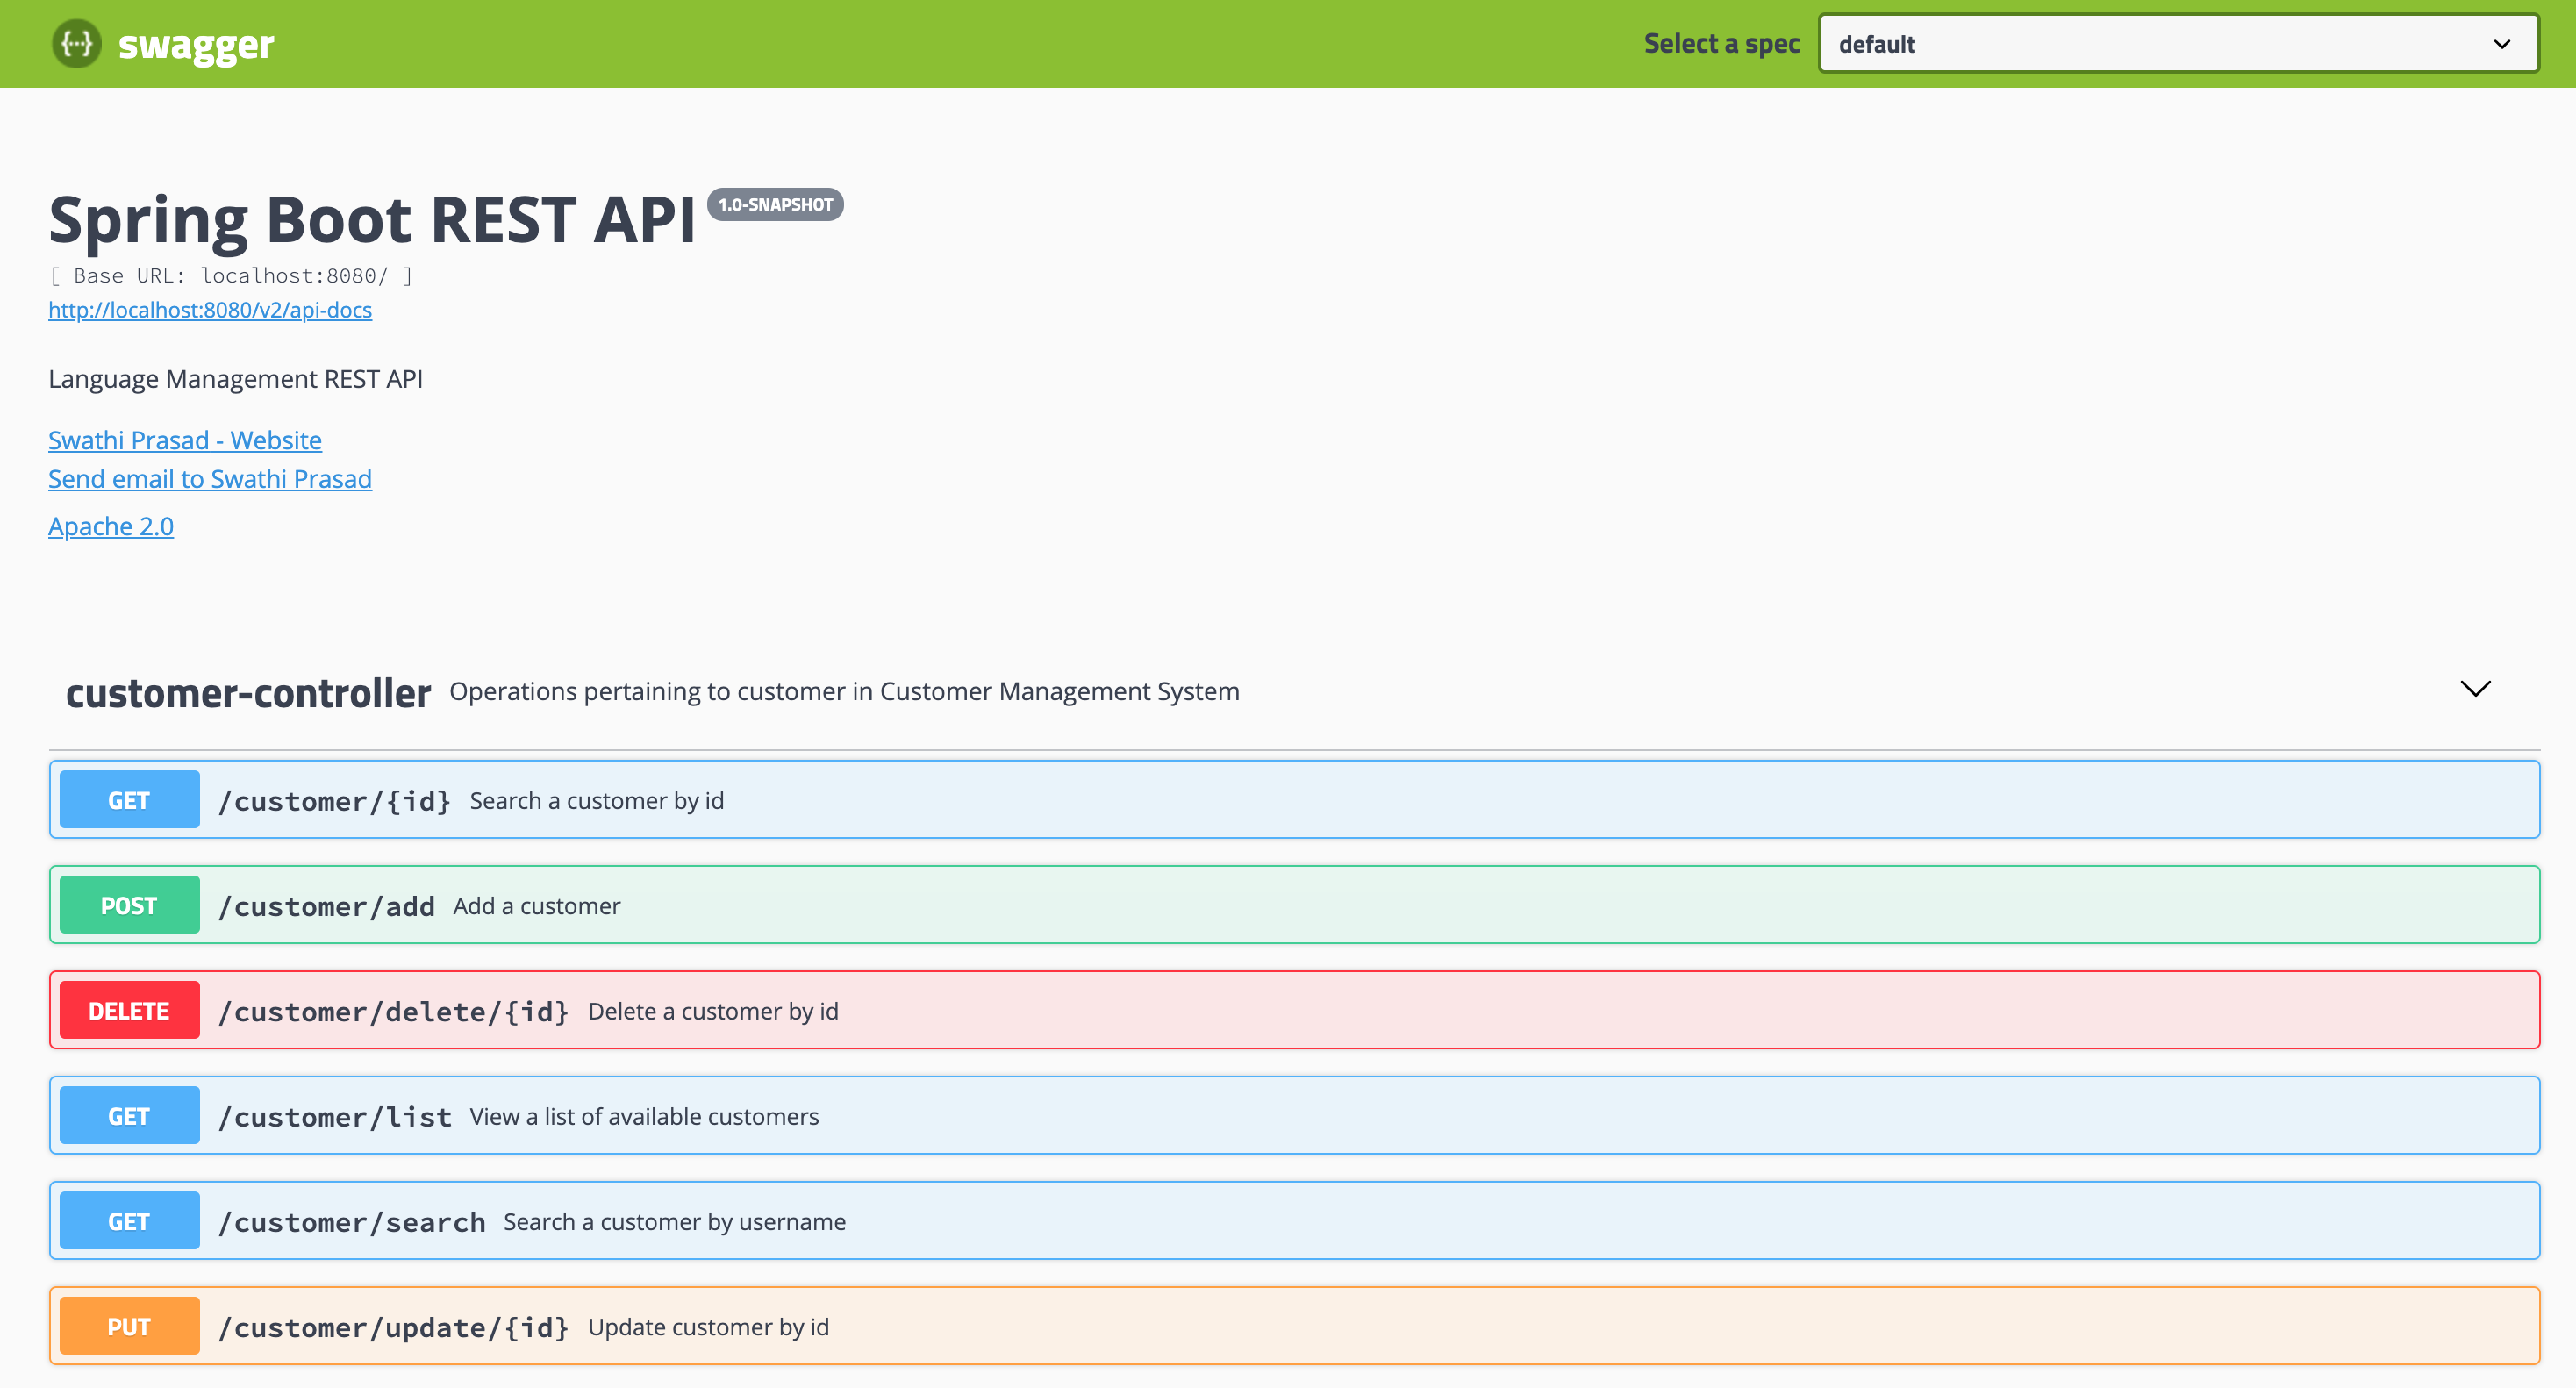Expand the /customer/delete/{id} endpoint path
Viewport: 2576px width, 1388px height.
click(394, 1012)
